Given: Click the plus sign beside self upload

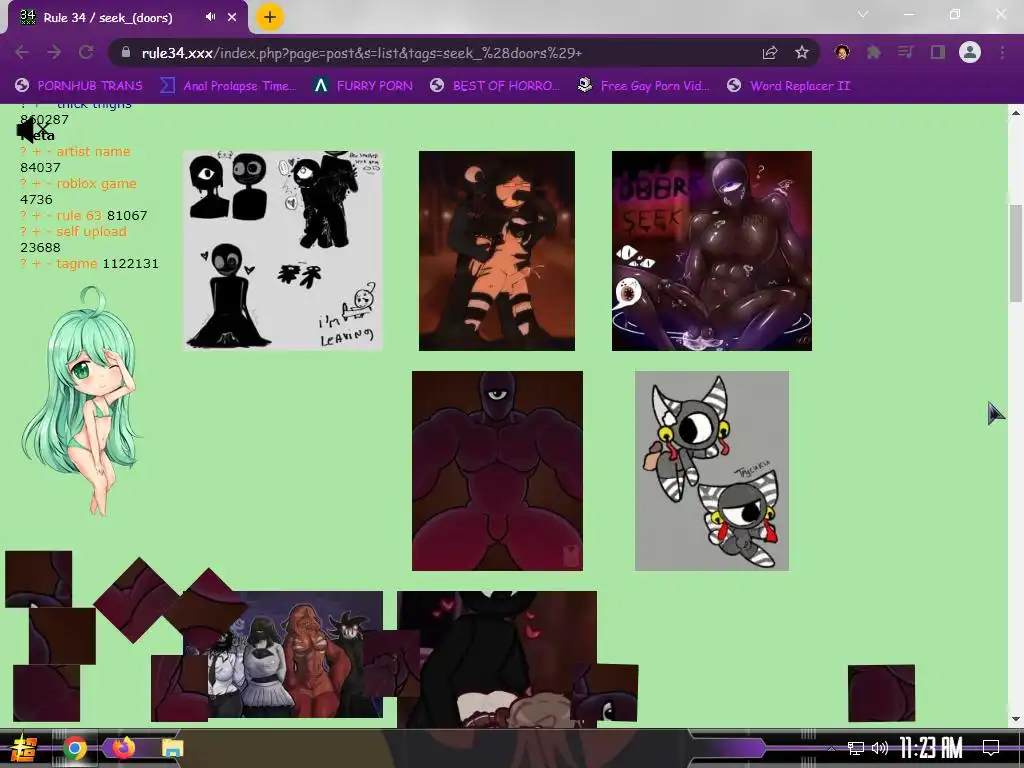Looking at the screenshot, I should [x=37, y=231].
